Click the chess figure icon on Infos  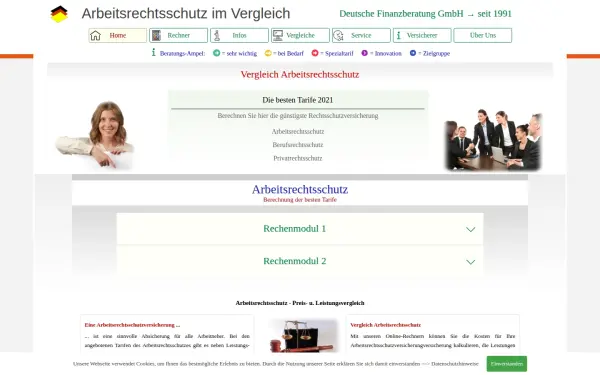click(217, 36)
